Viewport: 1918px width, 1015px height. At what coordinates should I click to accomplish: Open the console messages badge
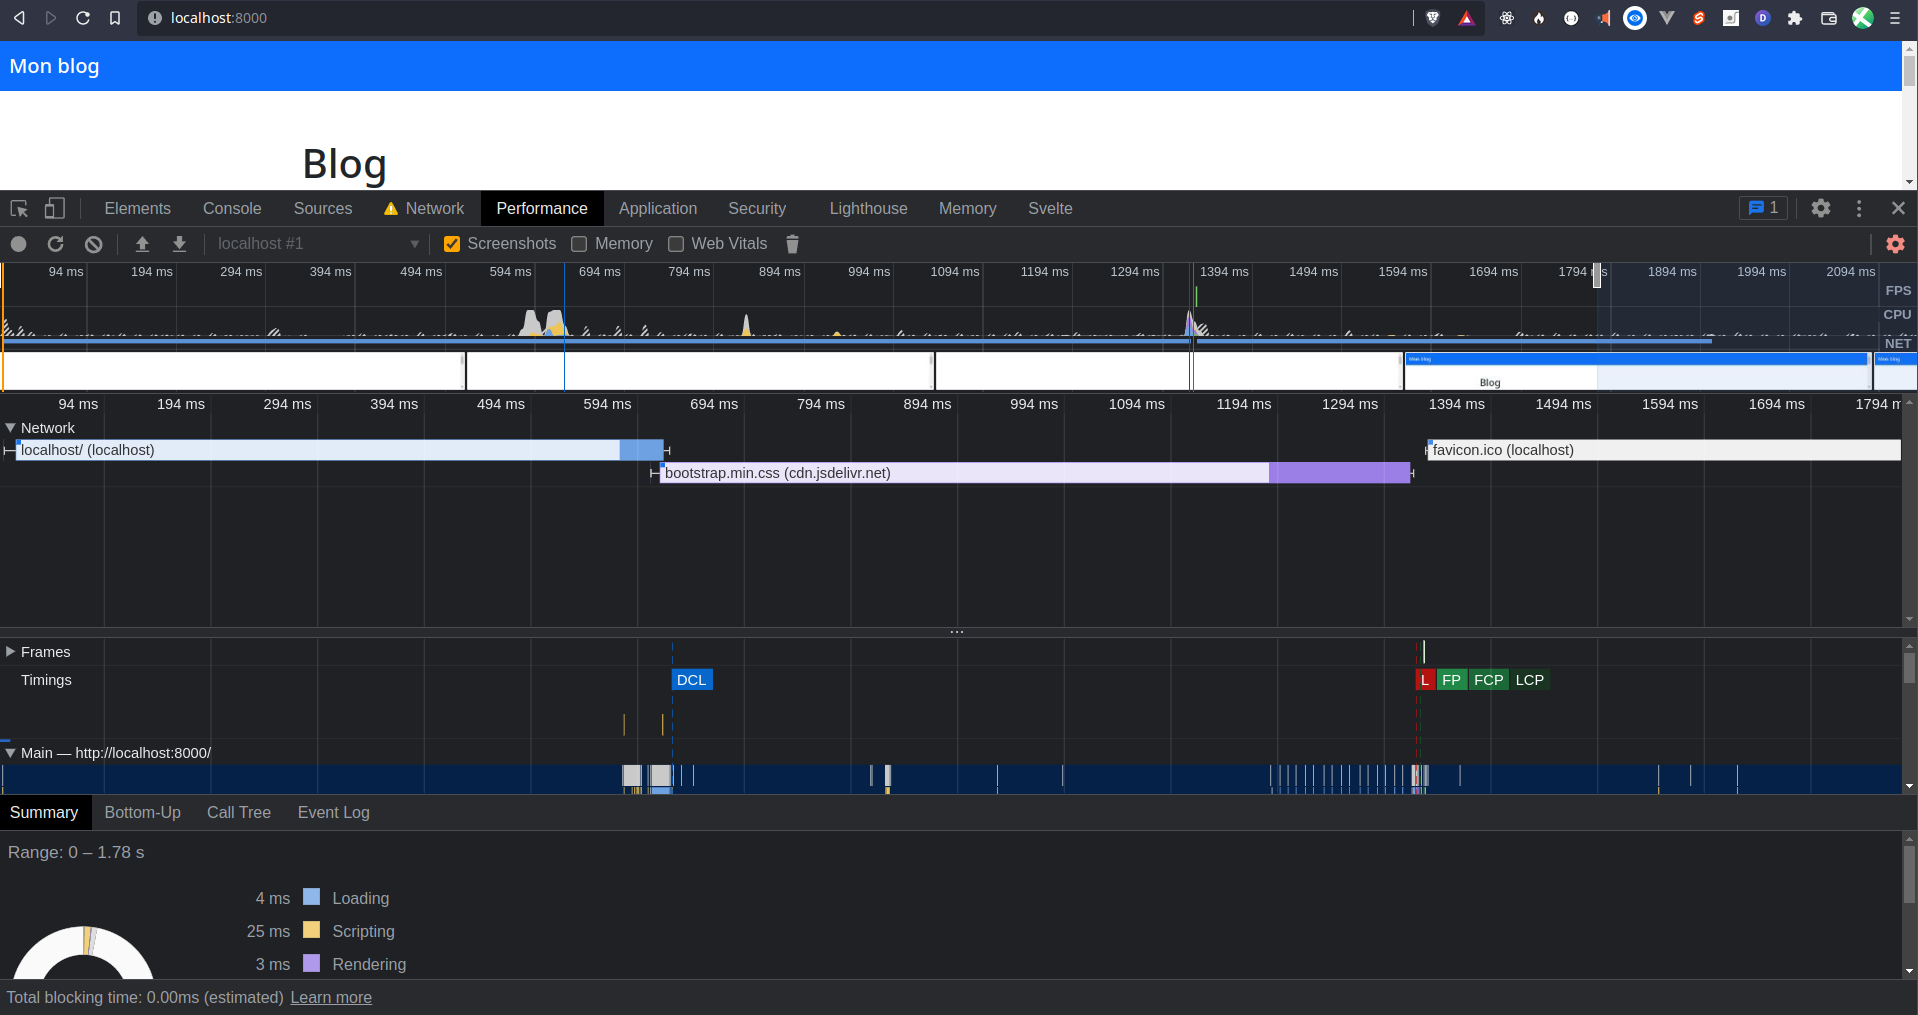click(1763, 208)
